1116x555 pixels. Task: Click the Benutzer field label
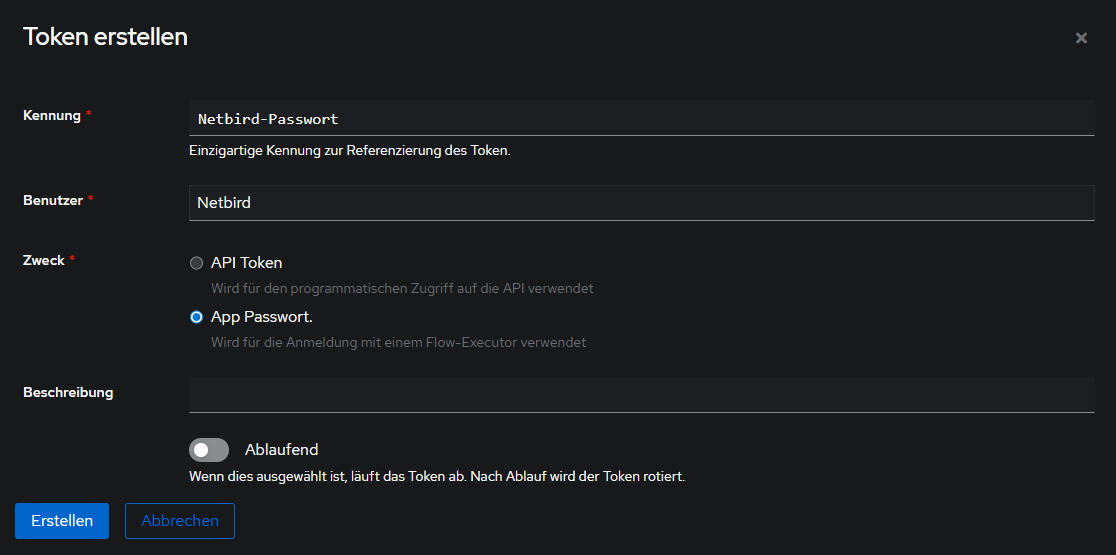(x=53, y=200)
